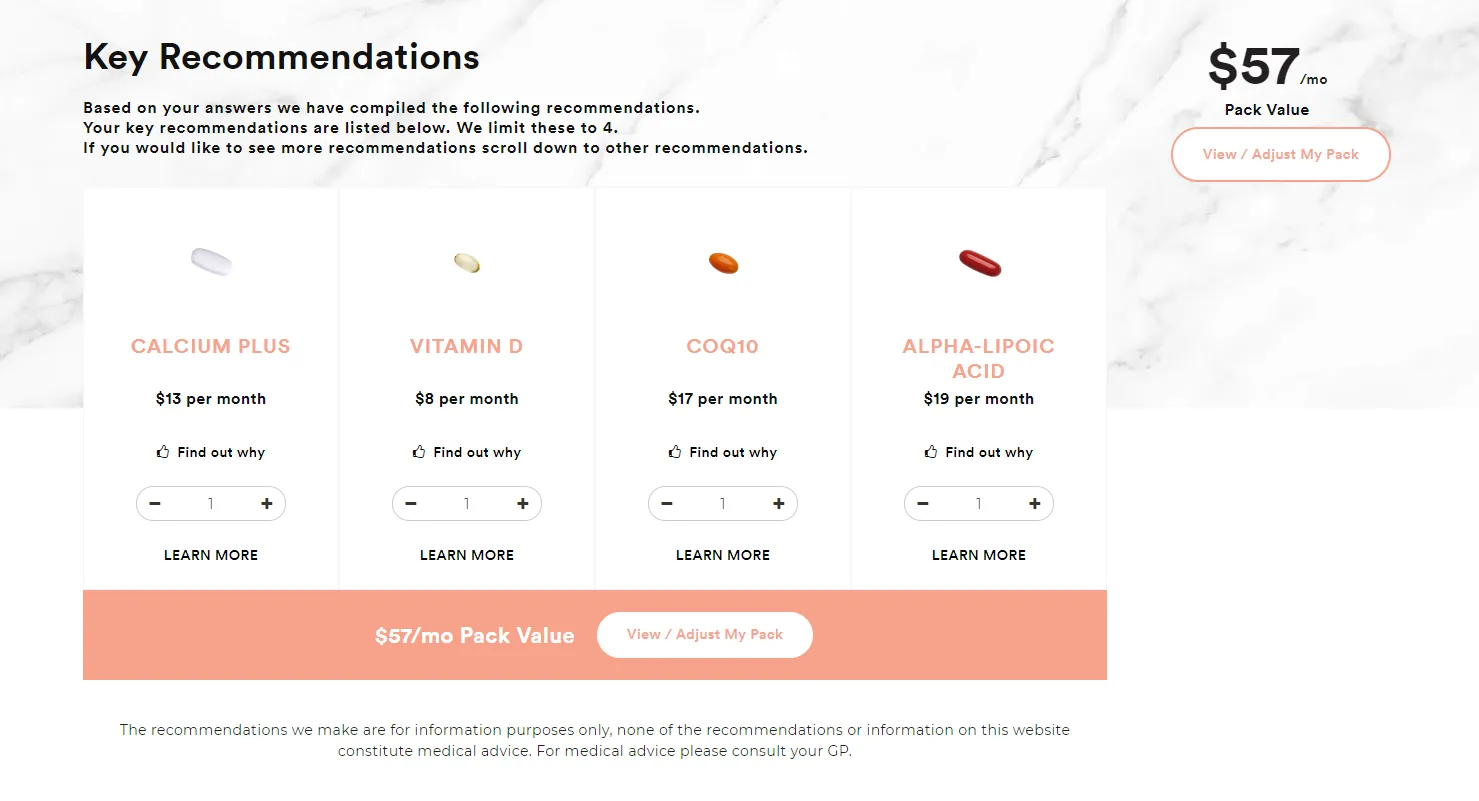Viewport: 1479px width, 801px height.
Task: Increase Alpha-Lipoic Acid quantity with plus icon
Action: (1035, 504)
